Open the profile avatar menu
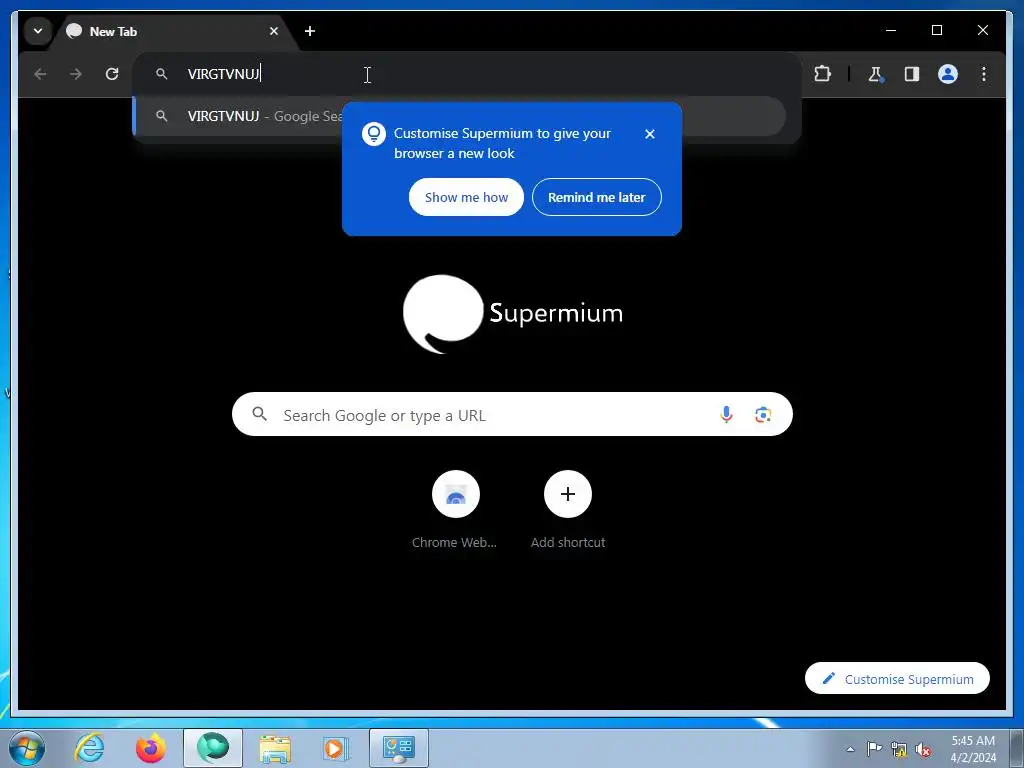This screenshot has width=1024, height=768. click(948, 74)
